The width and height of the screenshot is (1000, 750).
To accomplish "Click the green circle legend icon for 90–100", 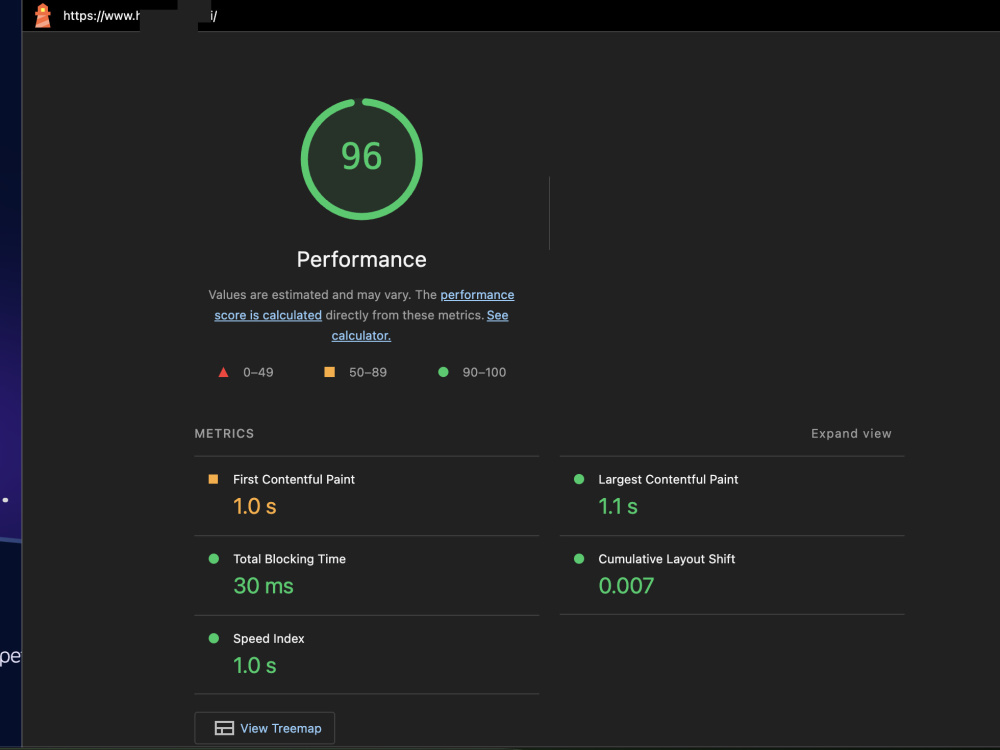I will (x=443, y=372).
